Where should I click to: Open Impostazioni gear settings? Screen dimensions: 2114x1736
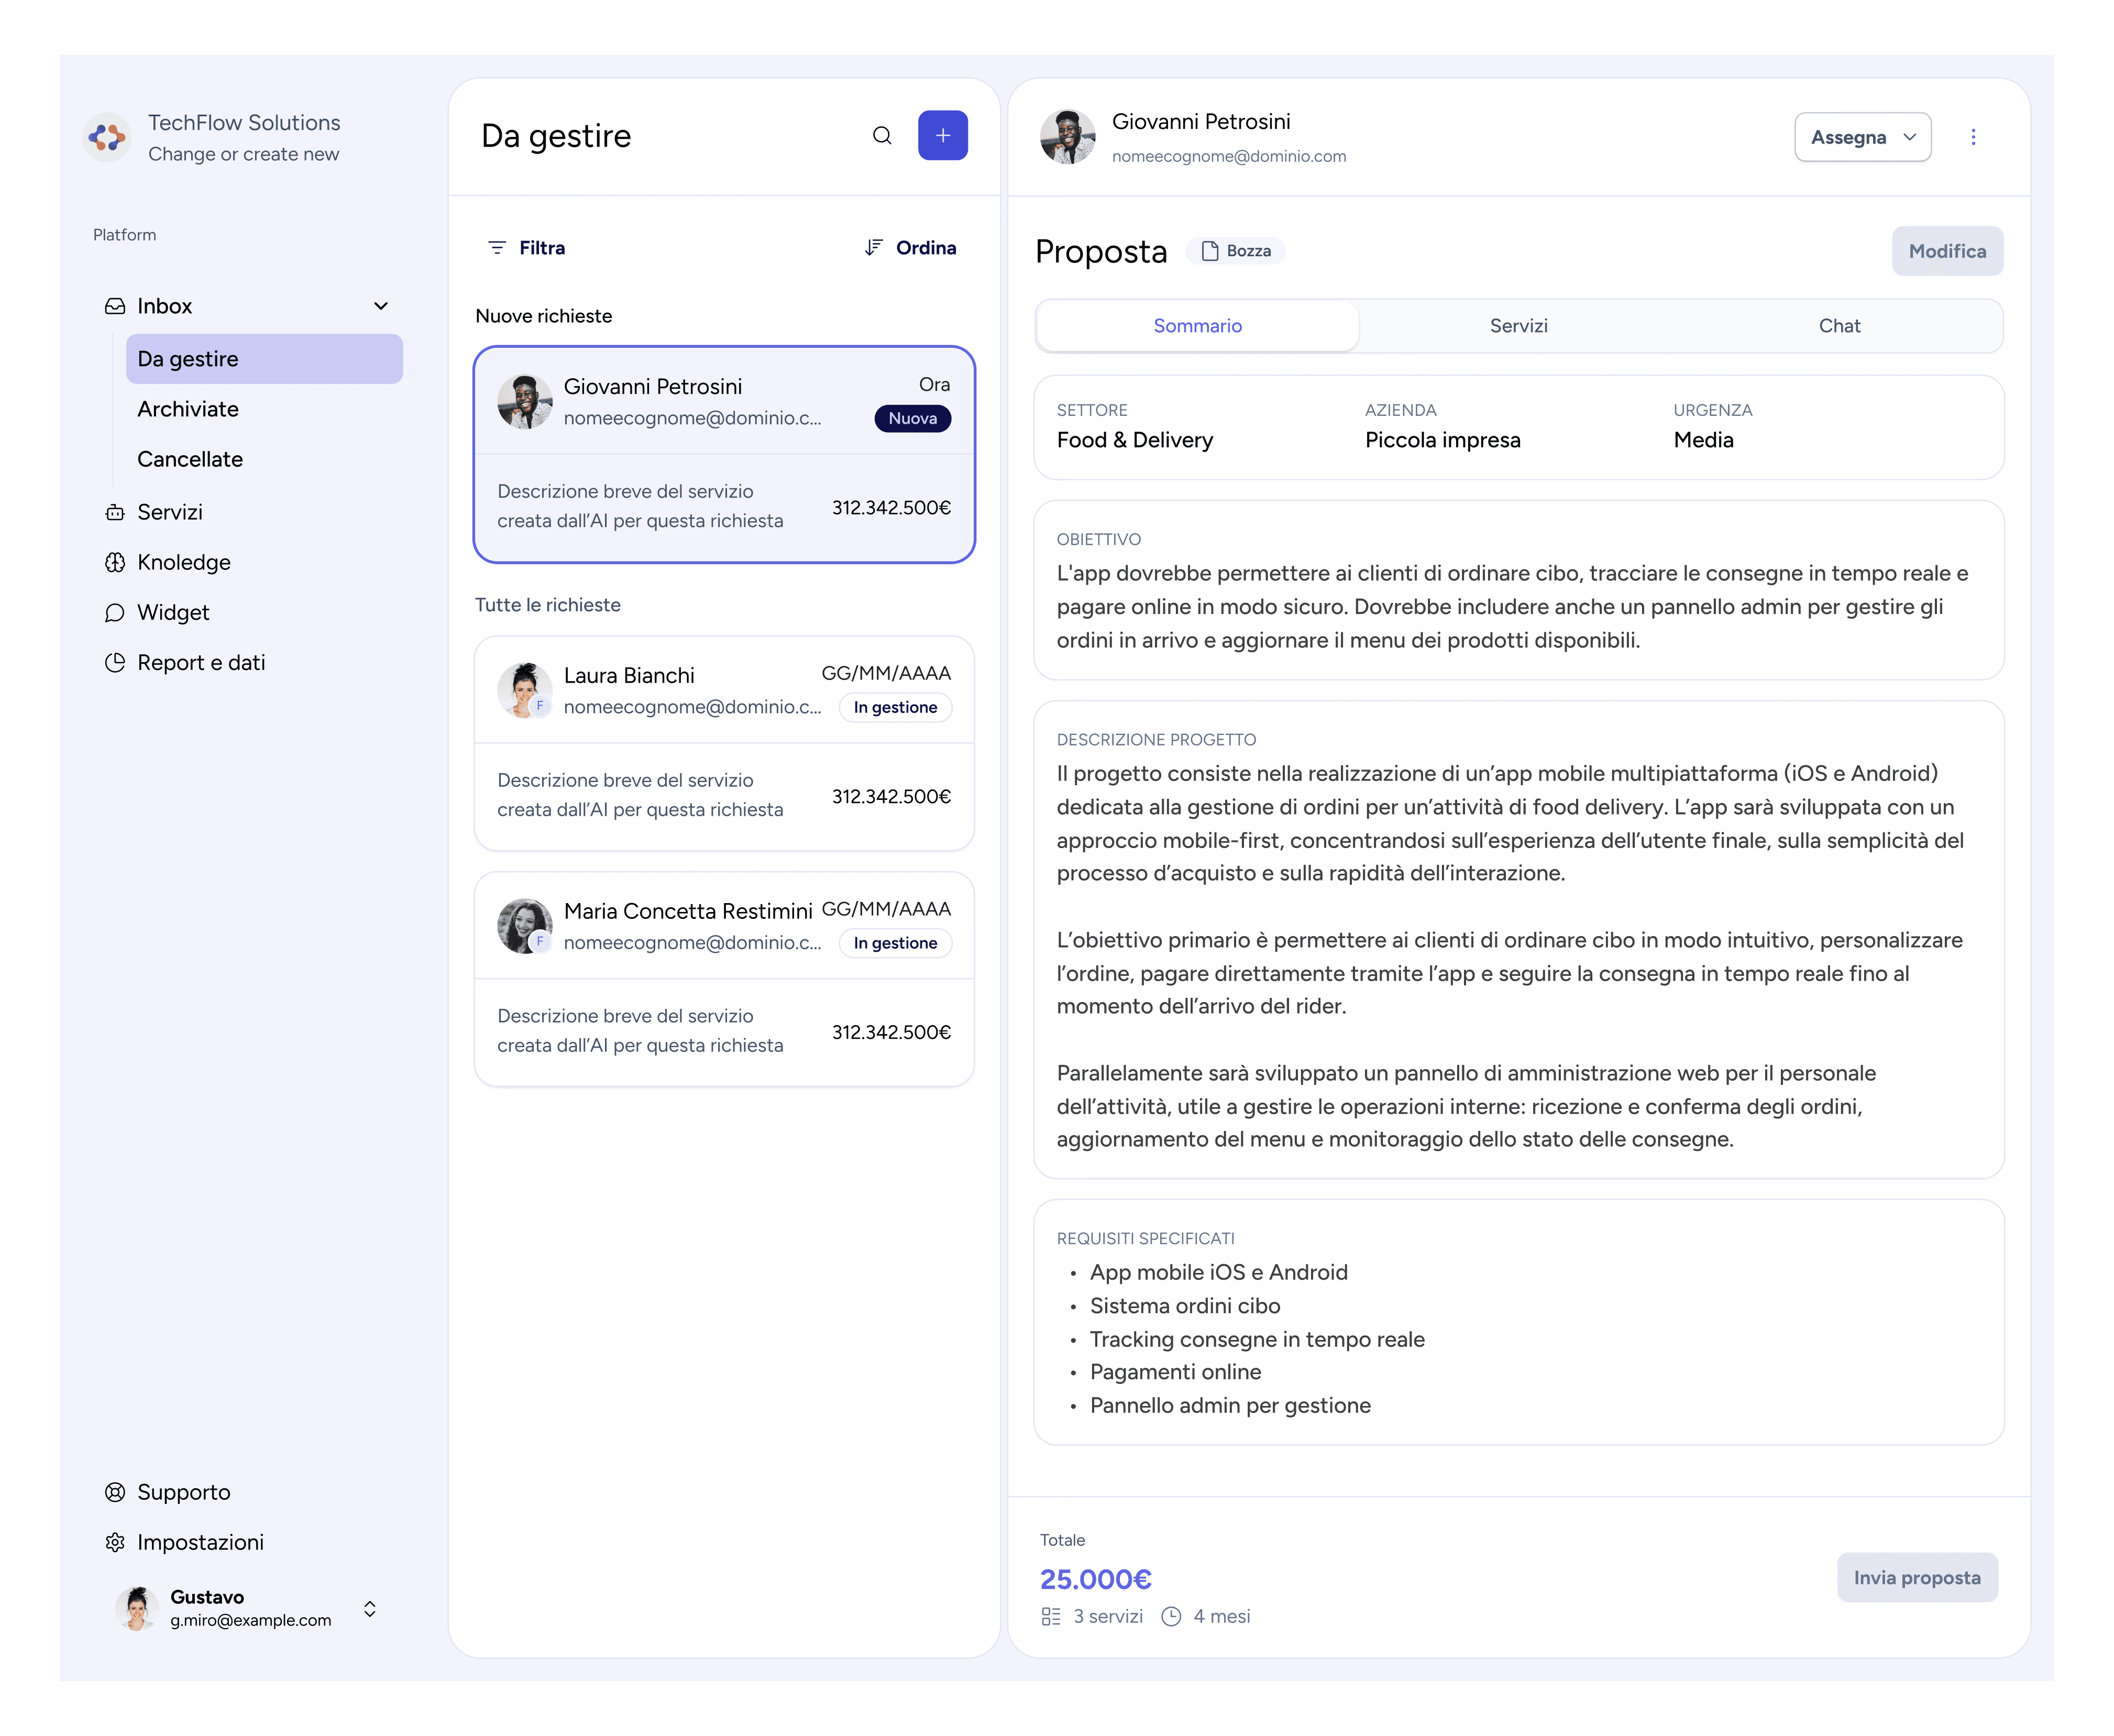(115, 1542)
